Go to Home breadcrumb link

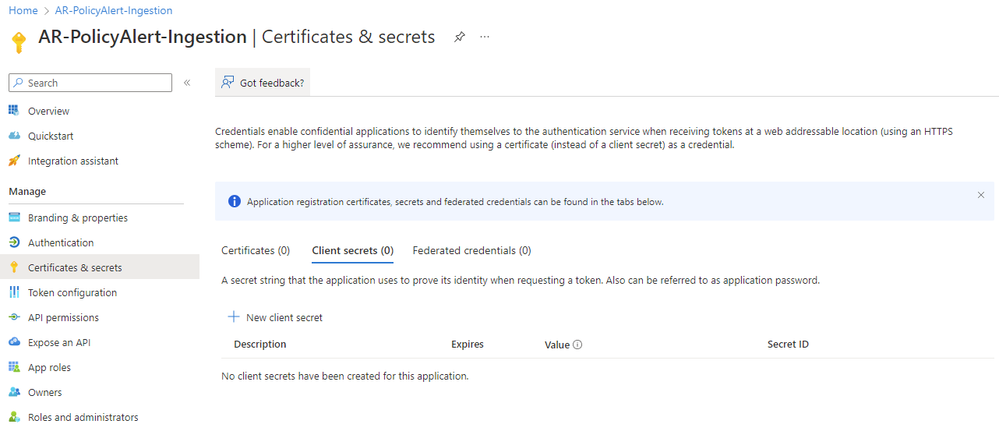(x=23, y=11)
